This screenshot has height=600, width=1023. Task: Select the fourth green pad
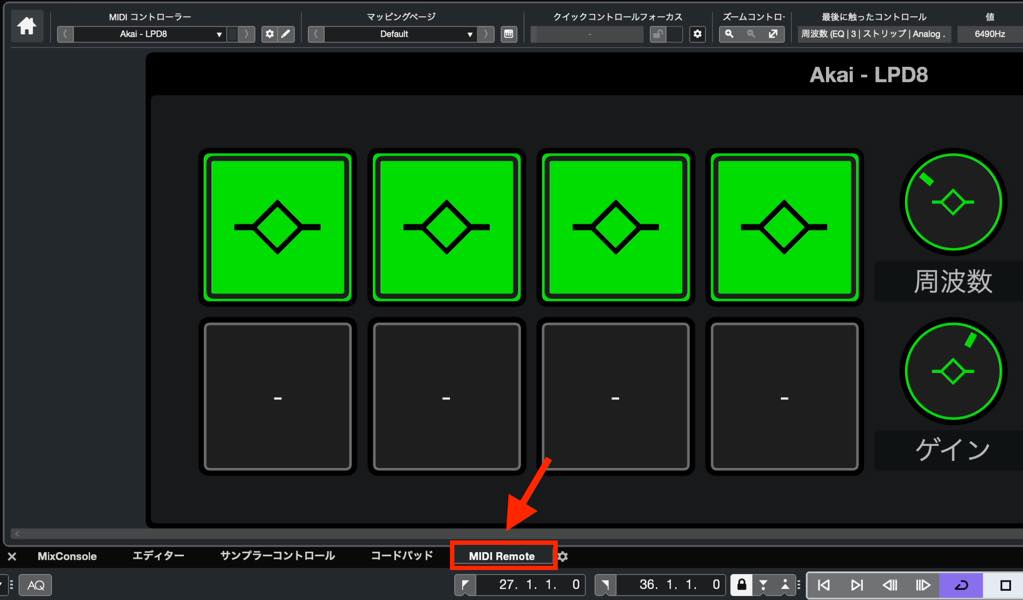pos(784,227)
